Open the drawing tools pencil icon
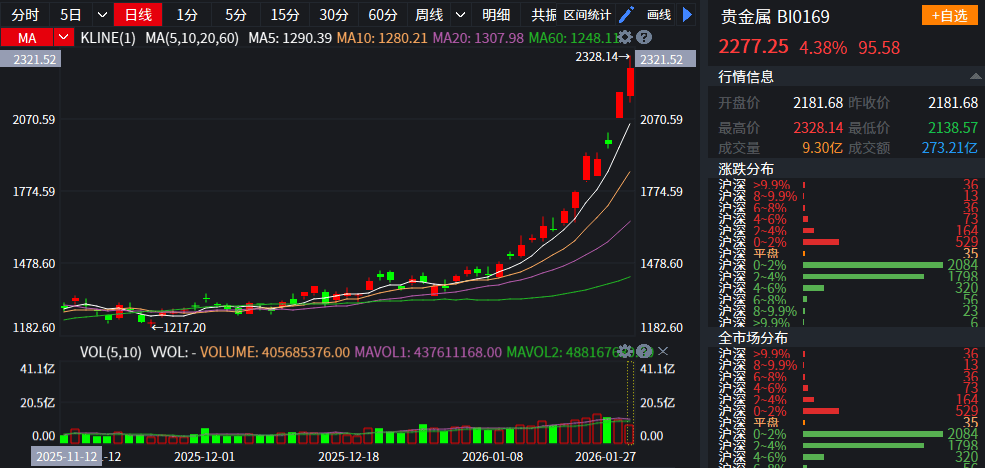 point(627,15)
